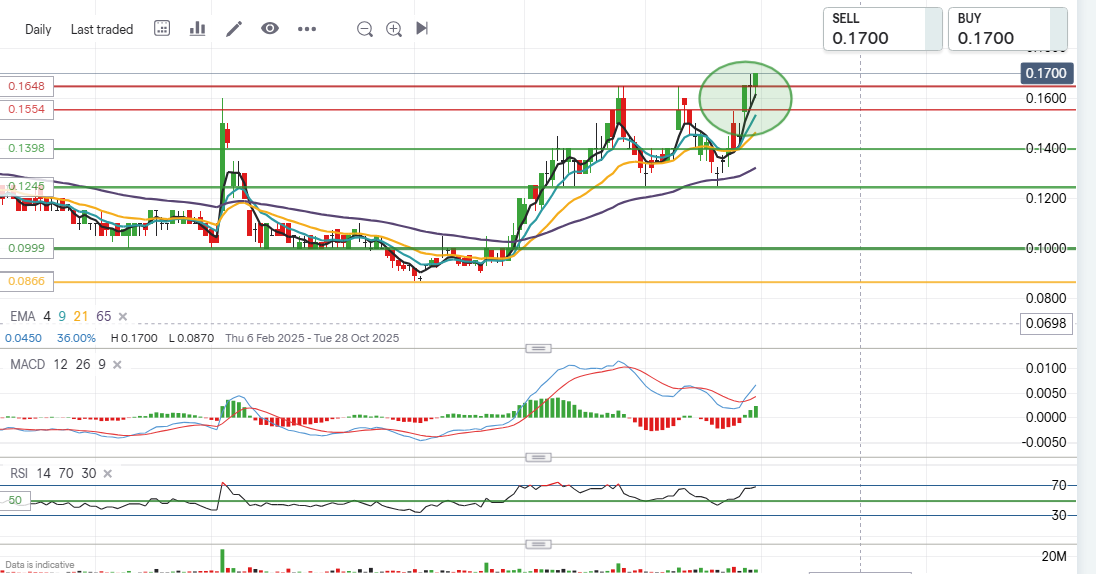Click the resize handle above the RSI panel

click(x=539, y=458)
